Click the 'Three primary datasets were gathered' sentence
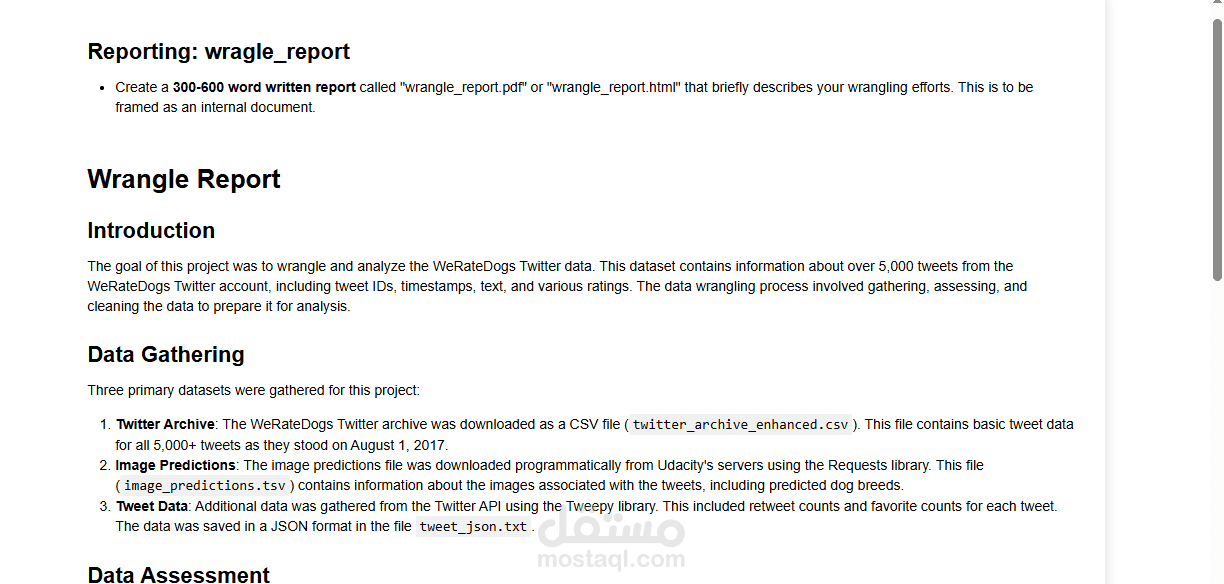1224x584 pixels. point(253,390)
